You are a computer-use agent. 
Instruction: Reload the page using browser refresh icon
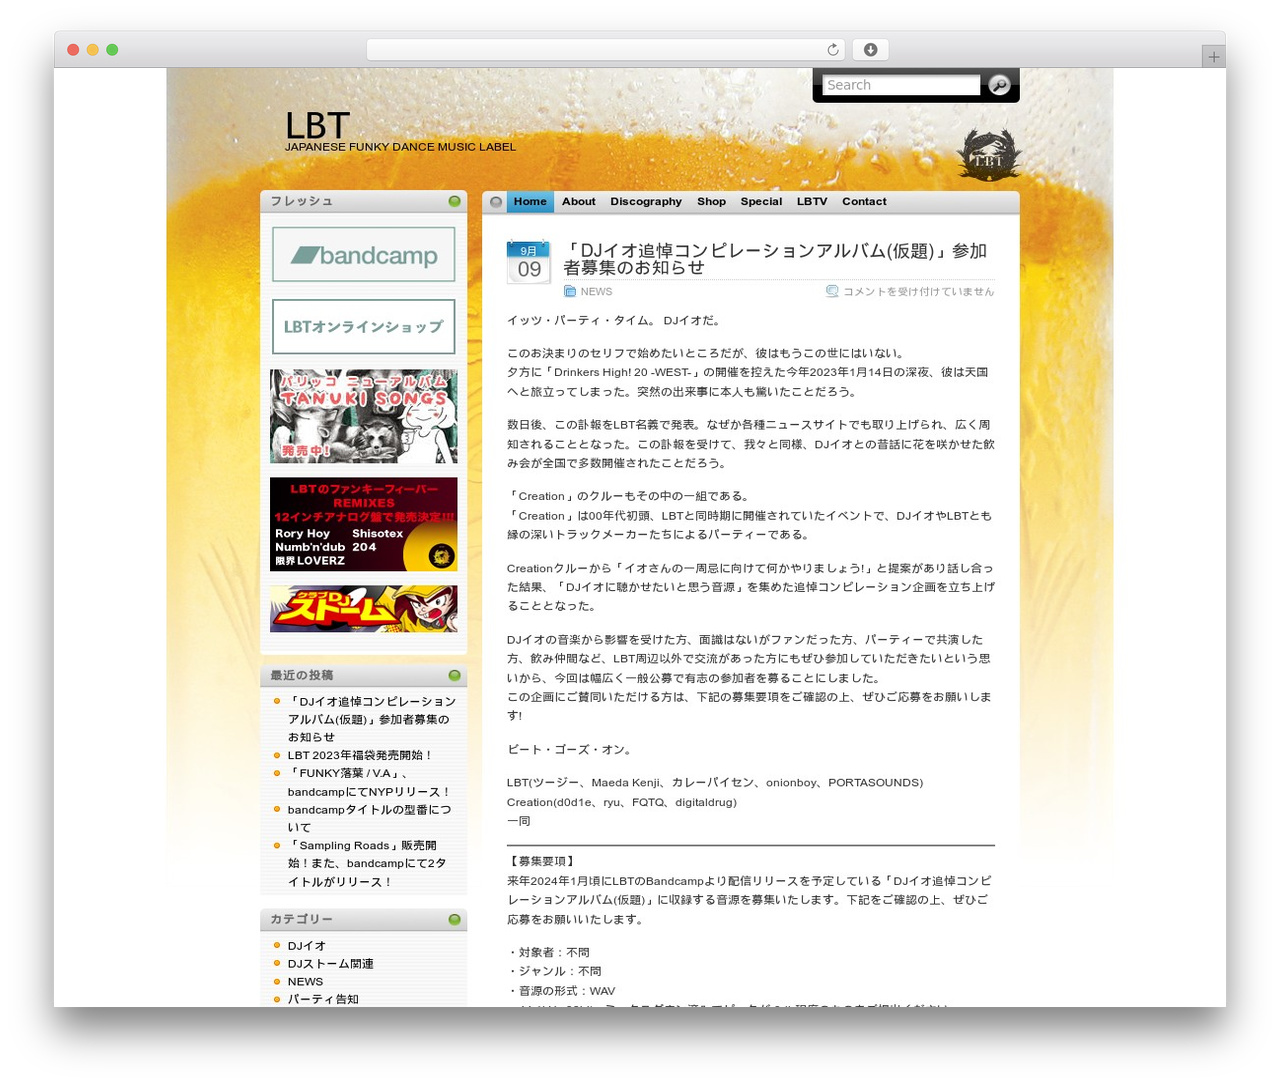tap(833, 50)
